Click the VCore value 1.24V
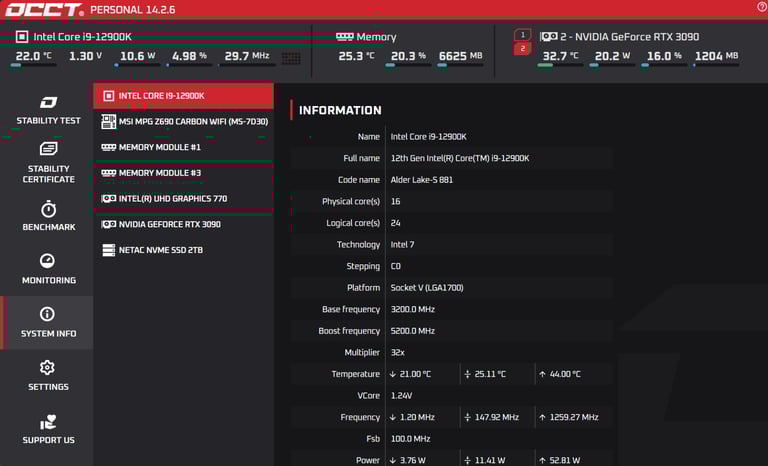 point(401,395)
